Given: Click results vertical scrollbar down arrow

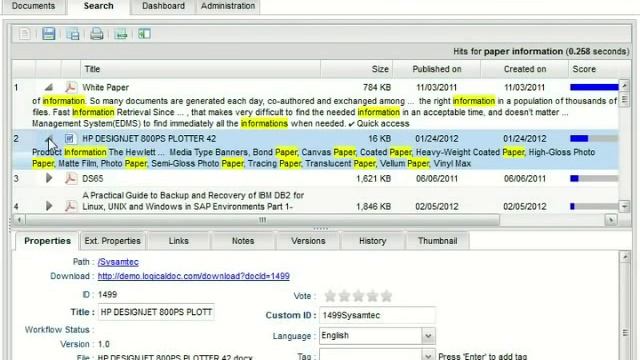Looking at the screenshot, I should tap(624, 207).
